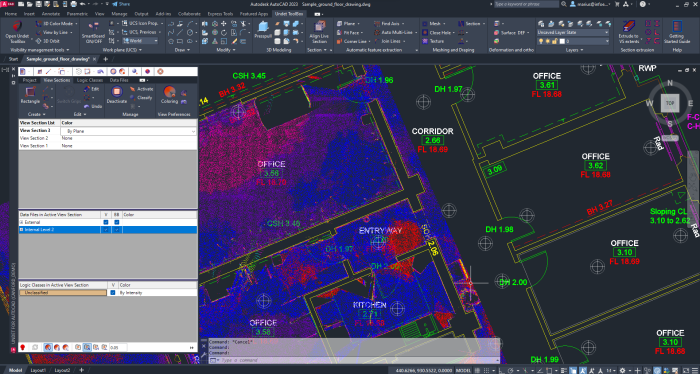Expand the Work plane (UCS) panel
700x374 pixels.
122,50
